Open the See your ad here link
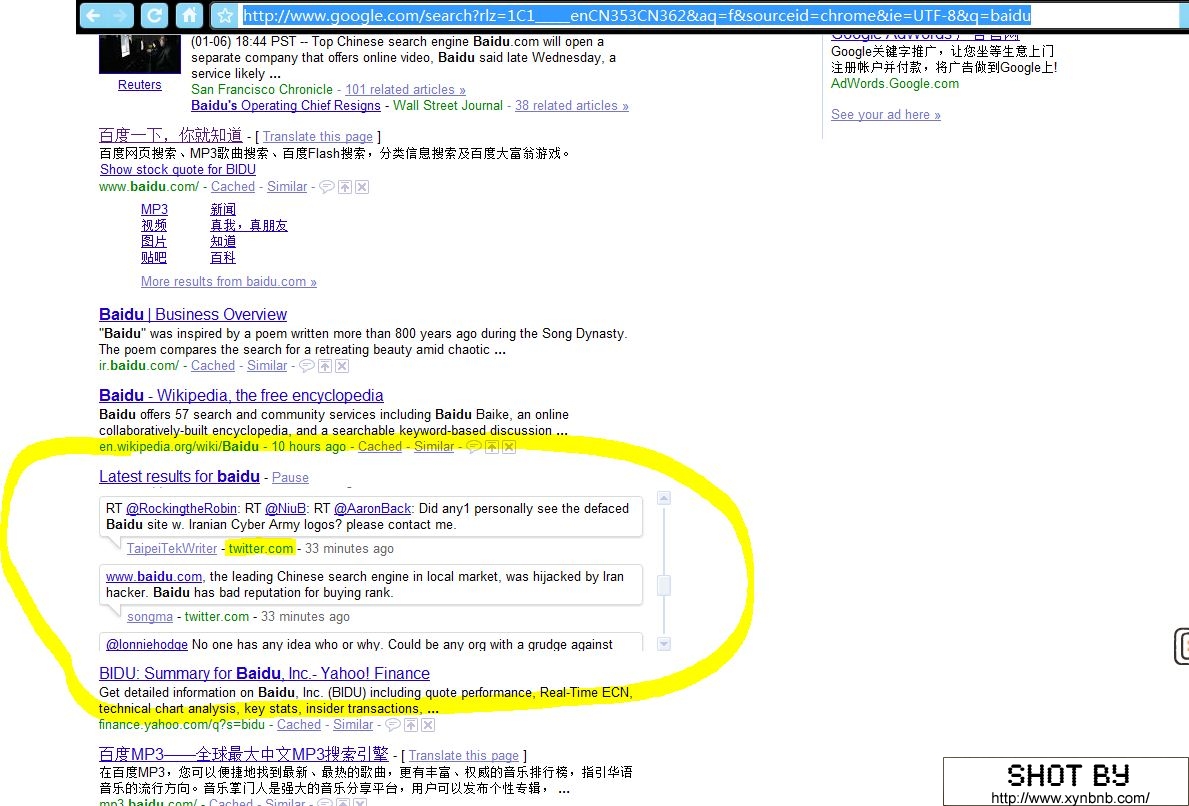 886,114
